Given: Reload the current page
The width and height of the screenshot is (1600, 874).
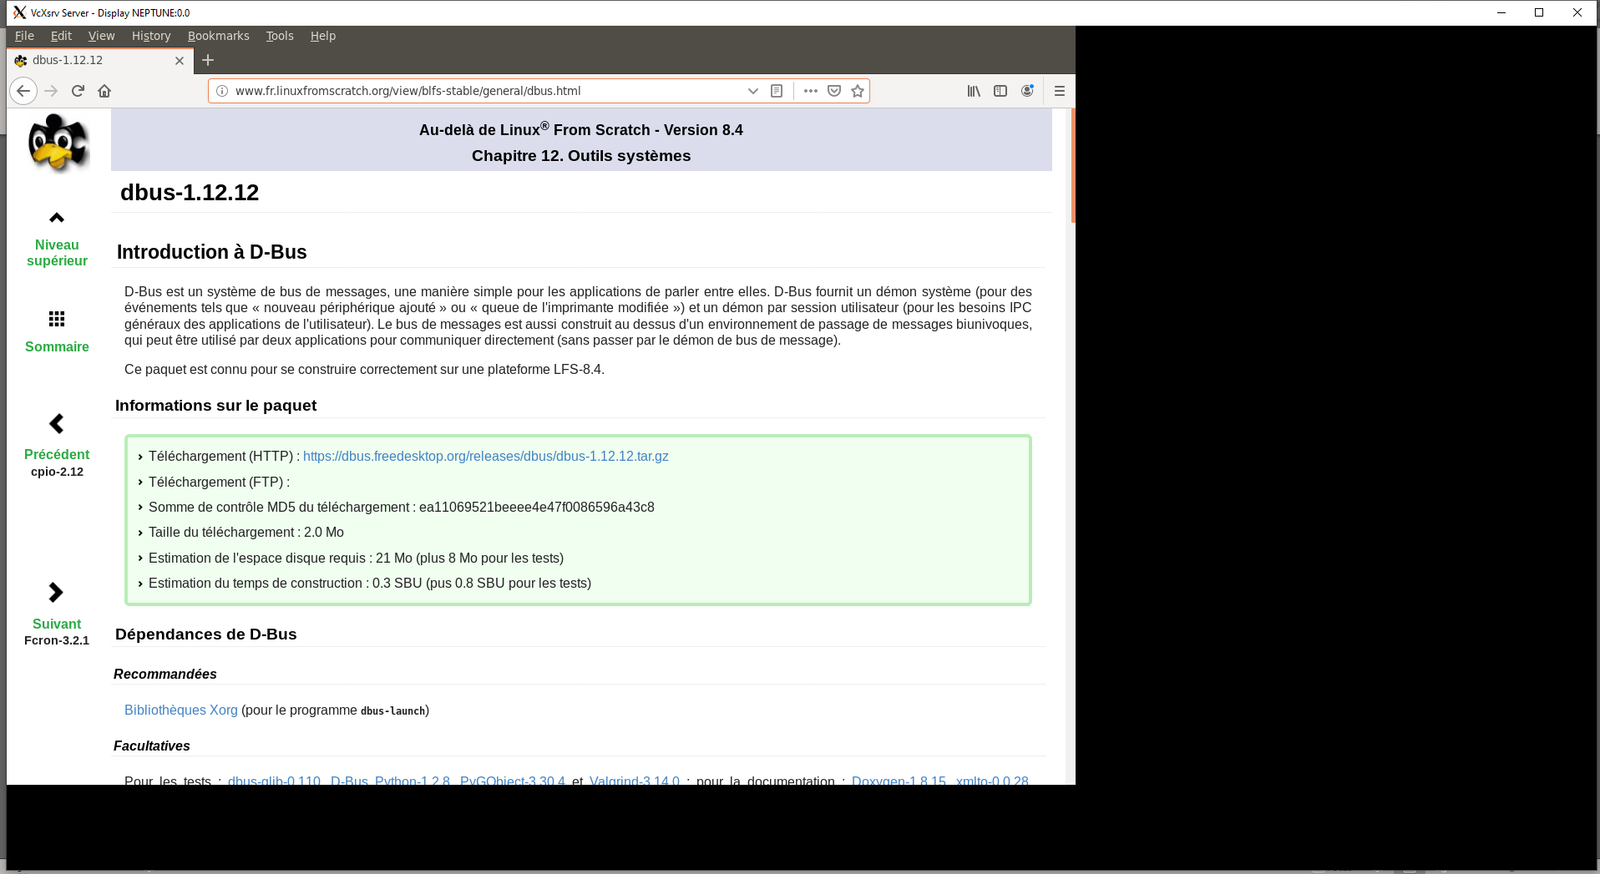Looking at the screenshot, I should coord(78,91).
